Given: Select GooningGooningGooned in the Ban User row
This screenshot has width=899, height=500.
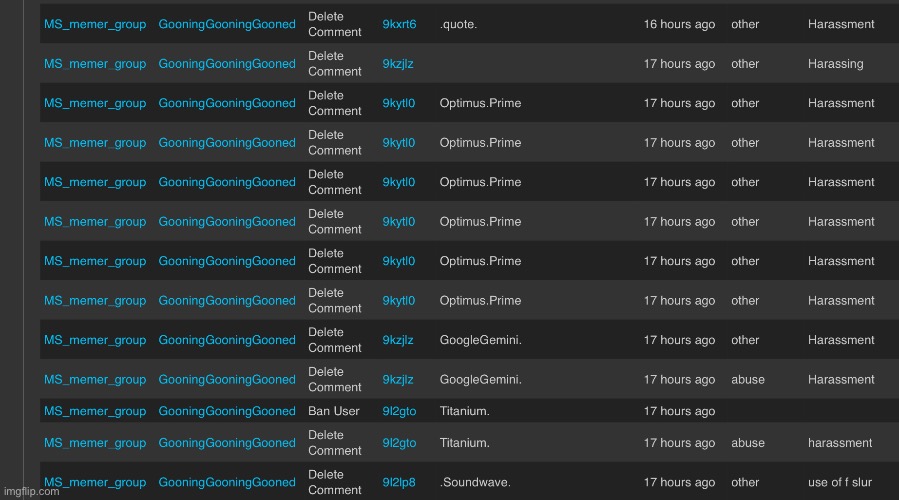Looking at the screenshot, I should point(227,411).
